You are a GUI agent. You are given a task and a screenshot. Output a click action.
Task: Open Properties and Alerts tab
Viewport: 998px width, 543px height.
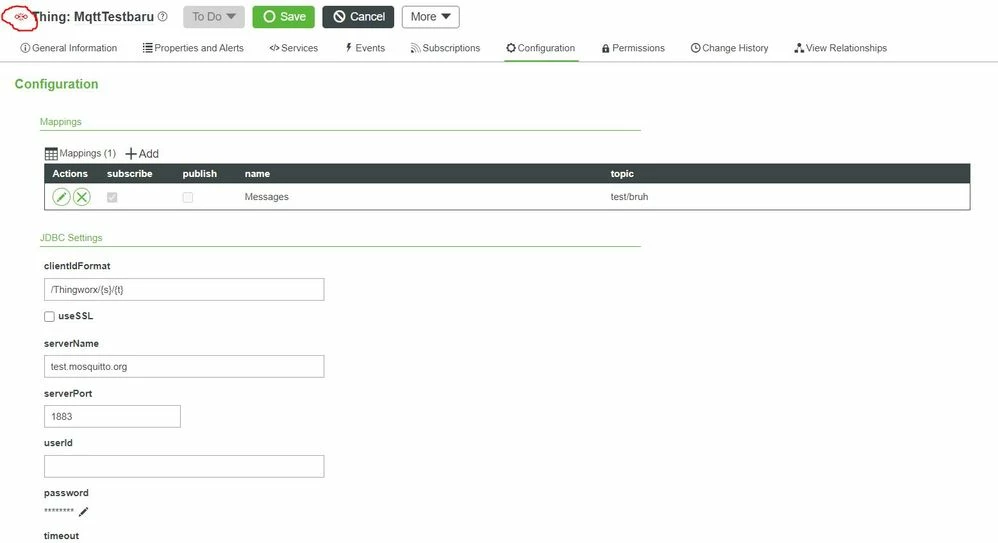(193, 48)
